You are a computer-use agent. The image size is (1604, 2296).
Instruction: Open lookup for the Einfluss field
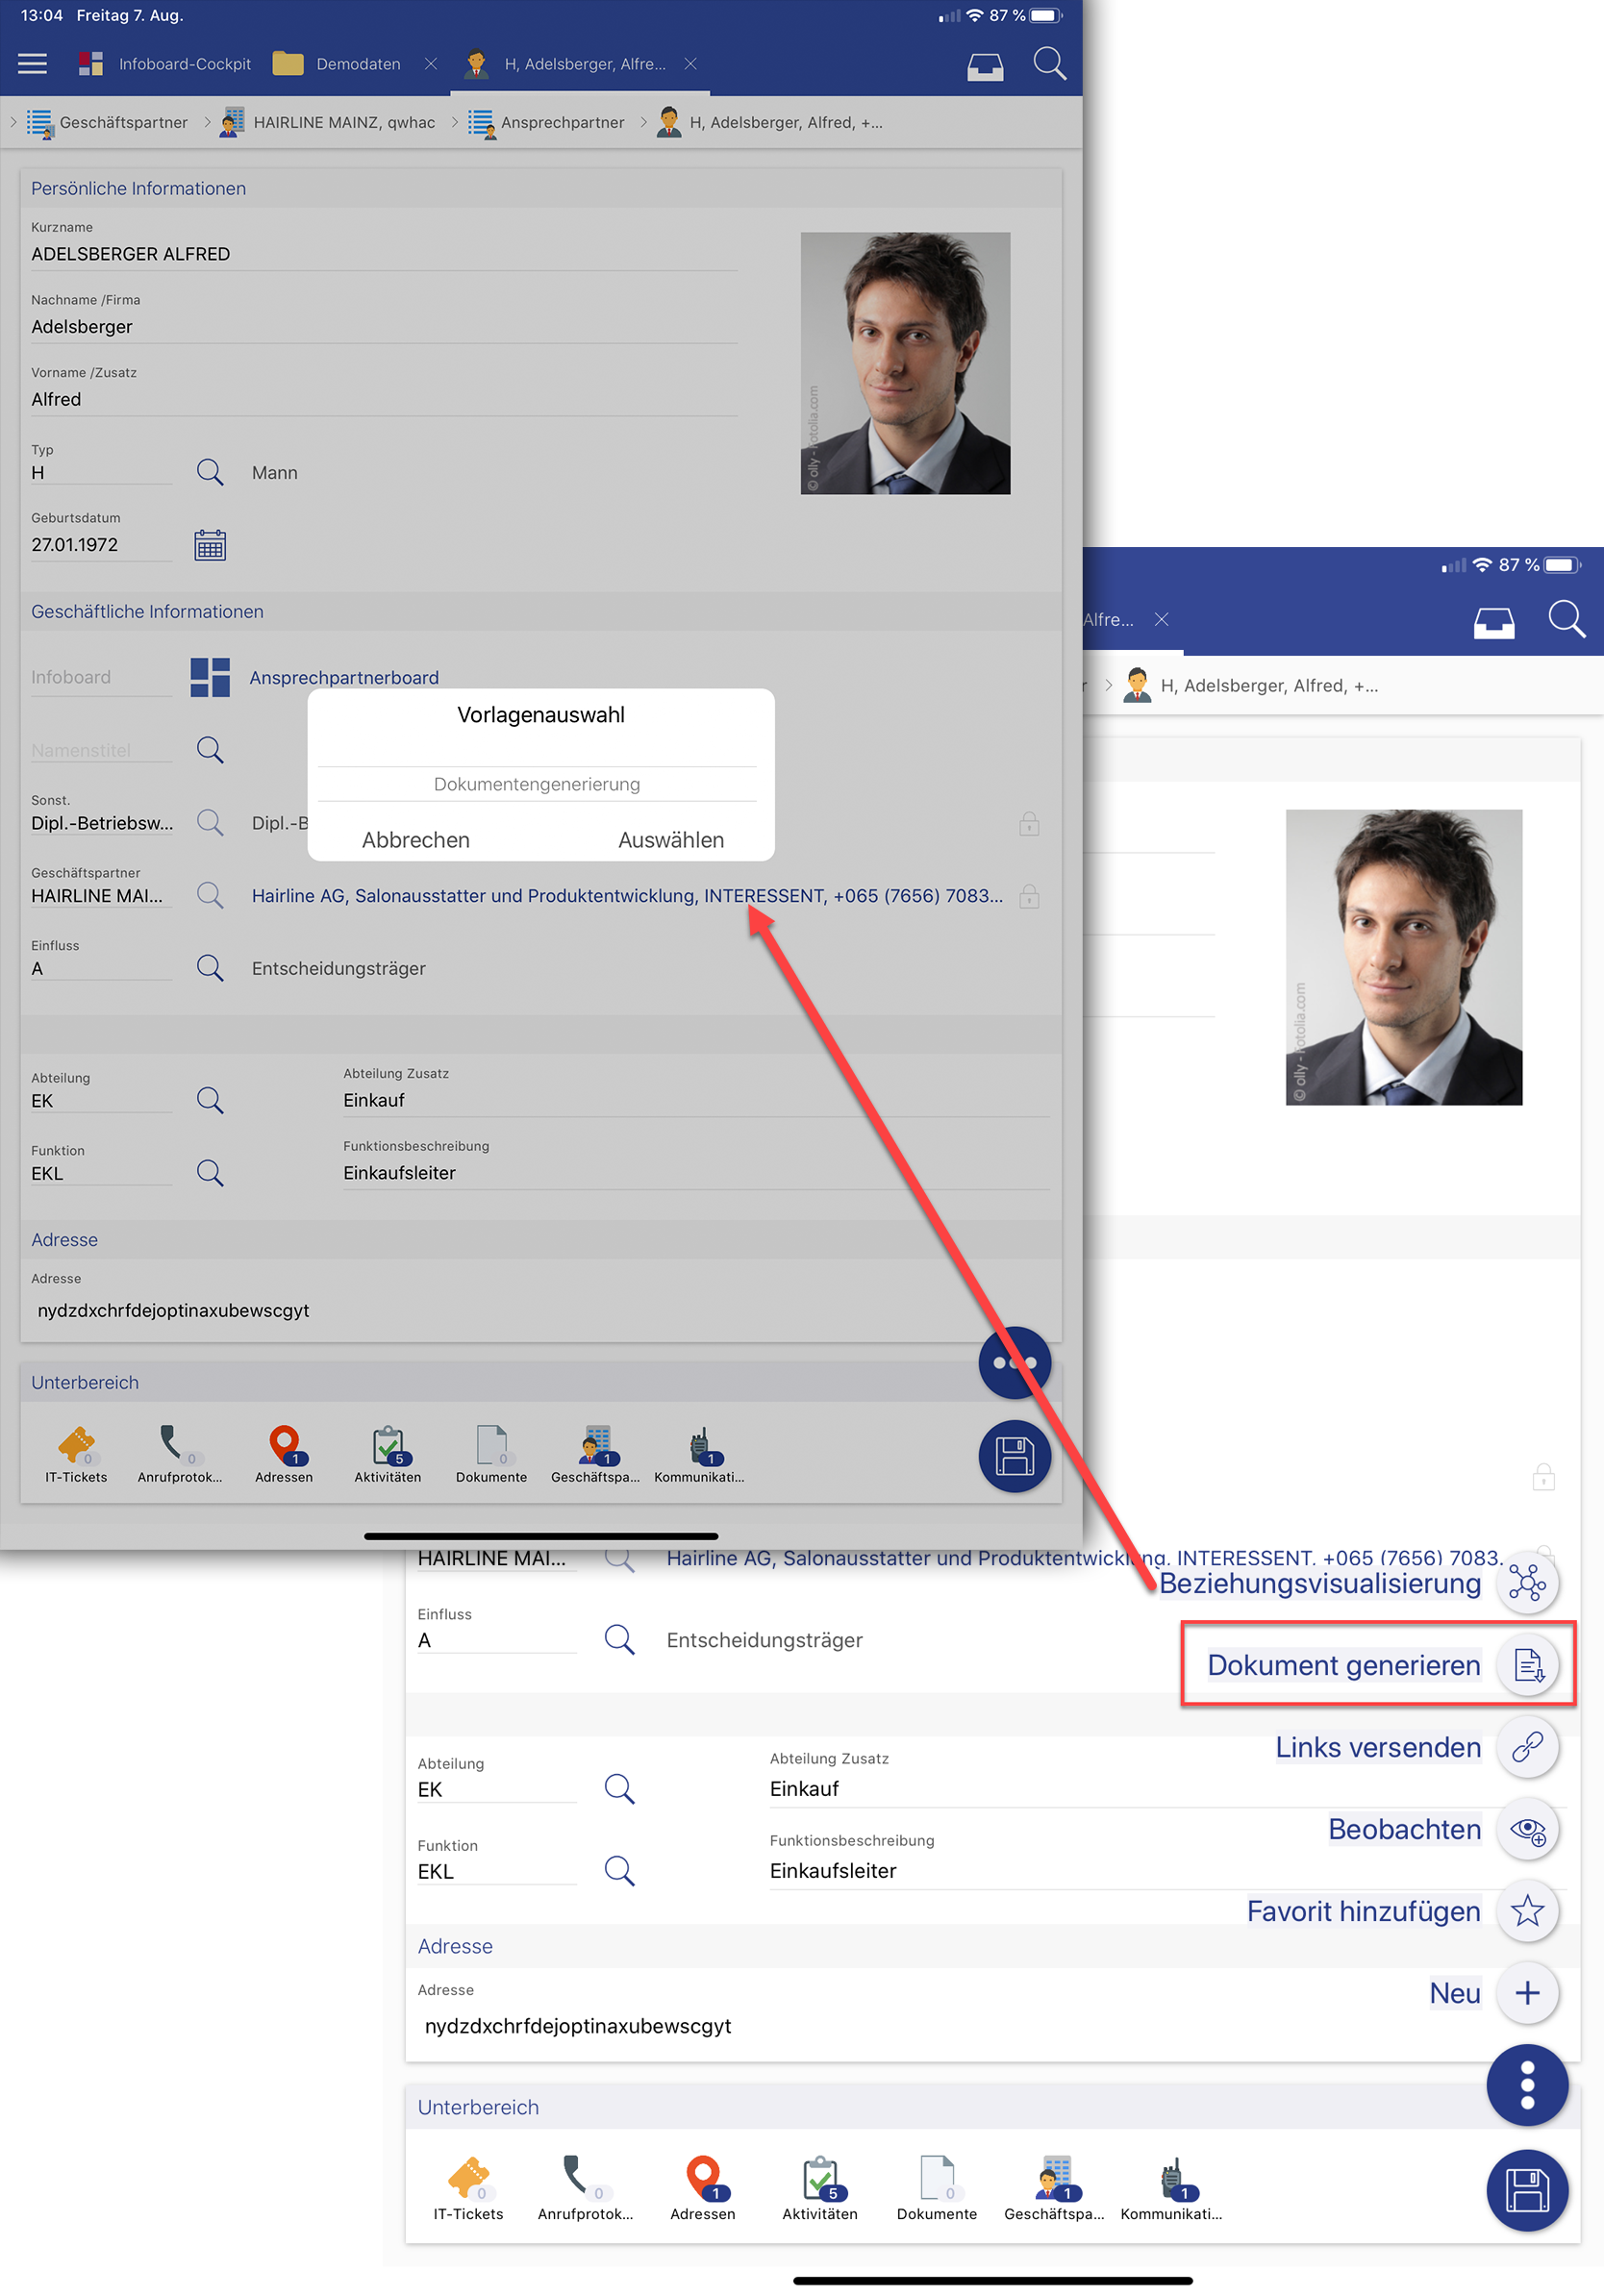(x=210, y=968)
